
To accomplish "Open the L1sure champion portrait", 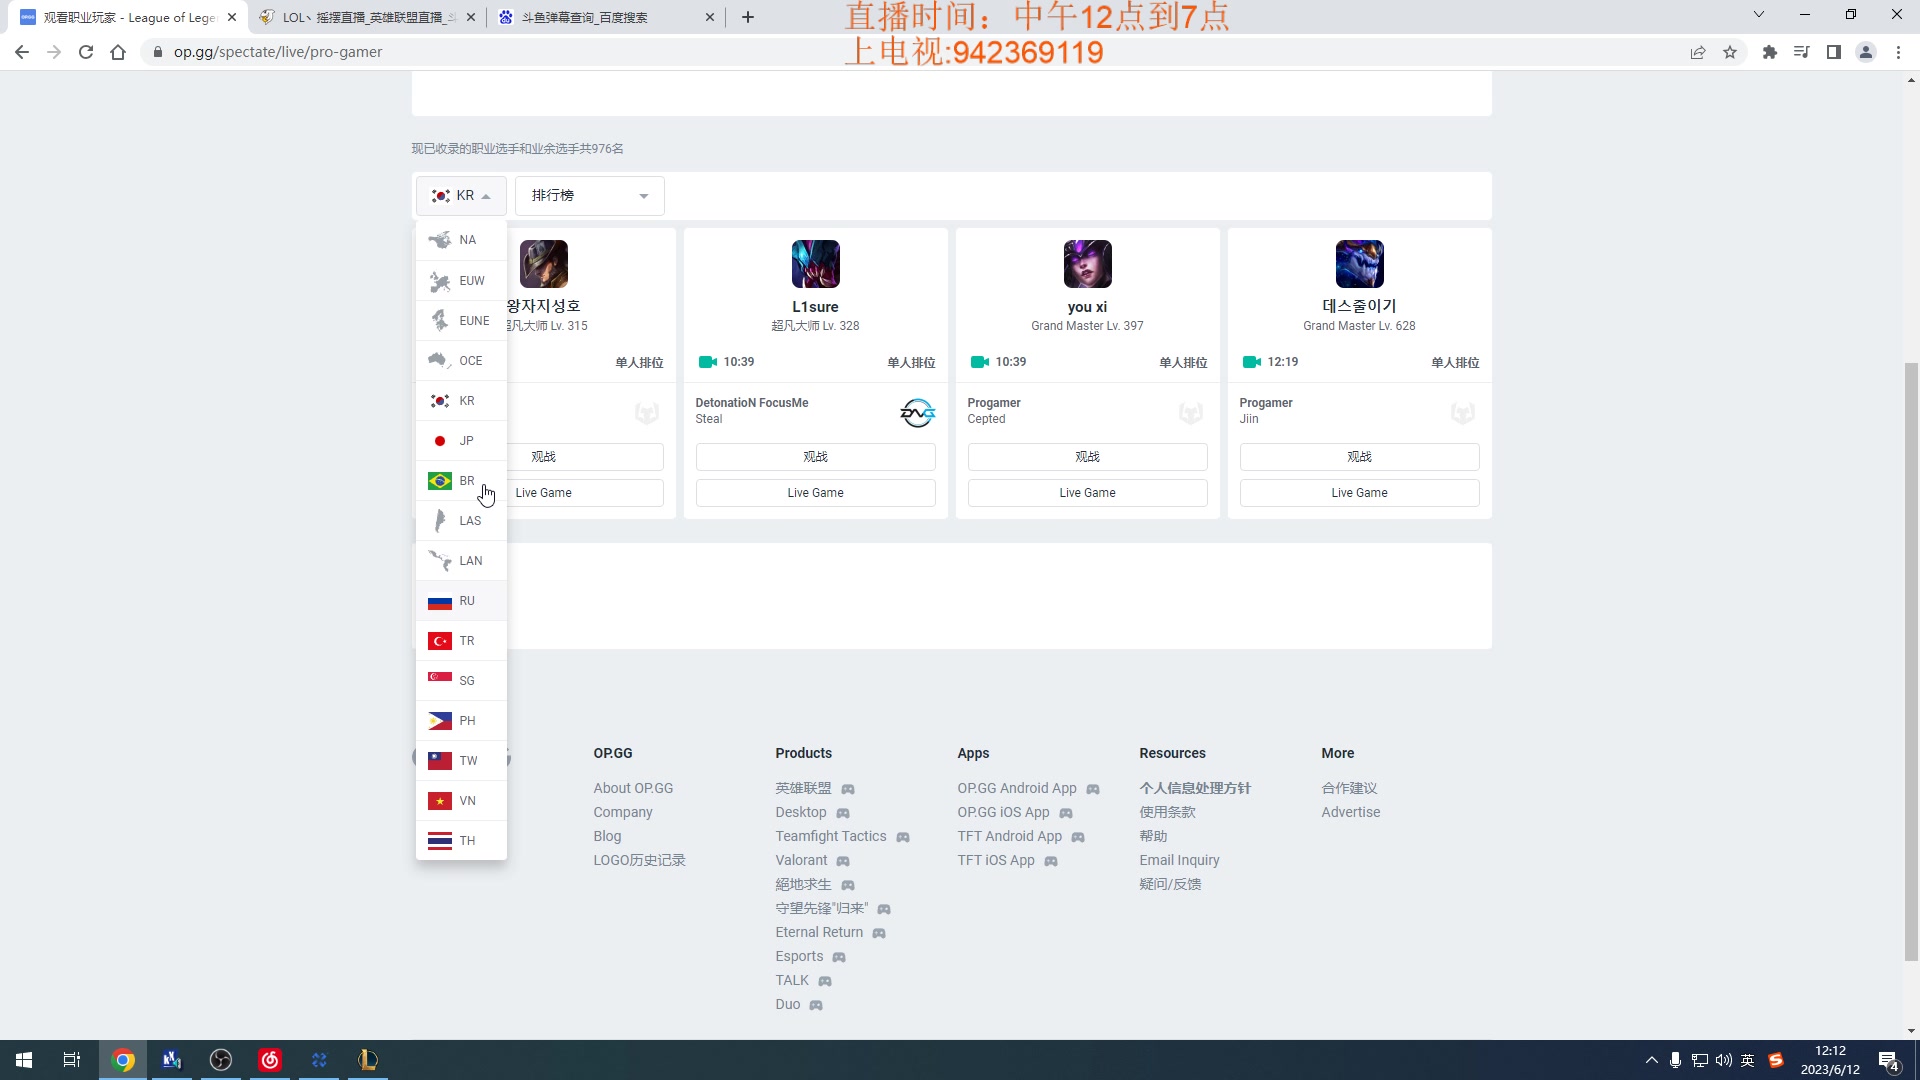I will coord(815,264).
